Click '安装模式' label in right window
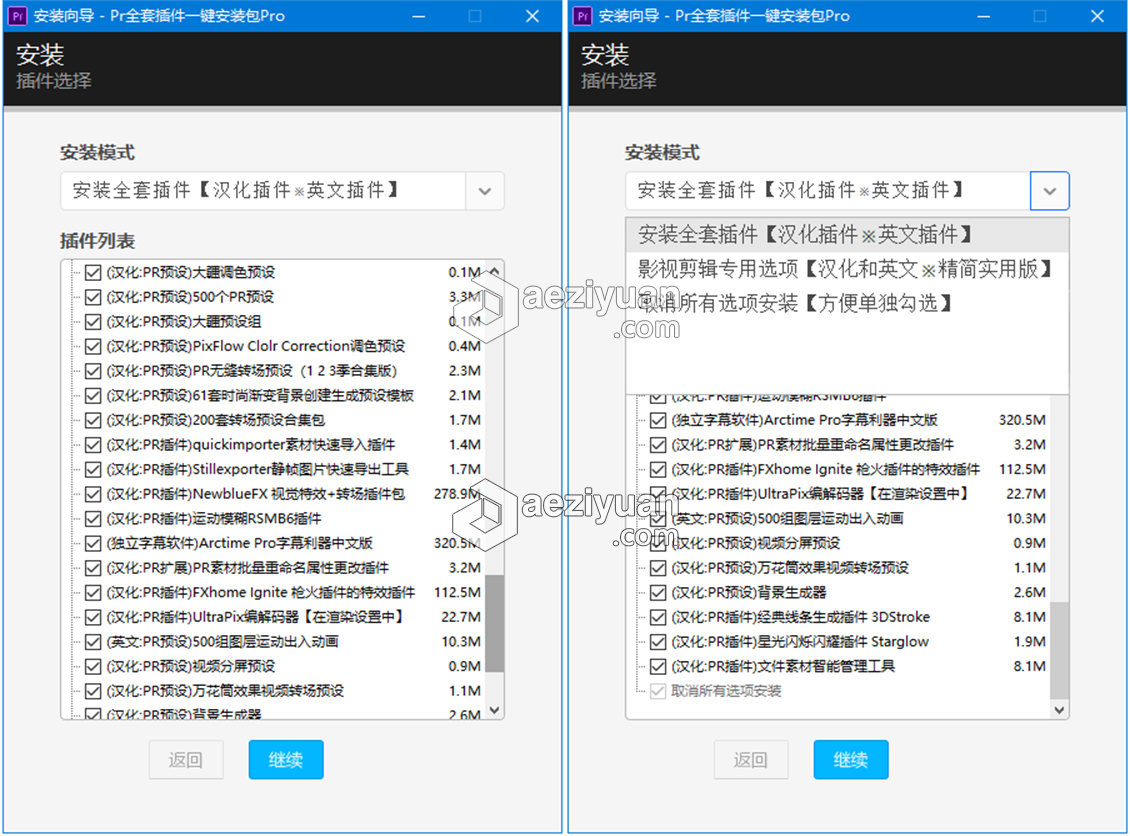 point(662,153)
